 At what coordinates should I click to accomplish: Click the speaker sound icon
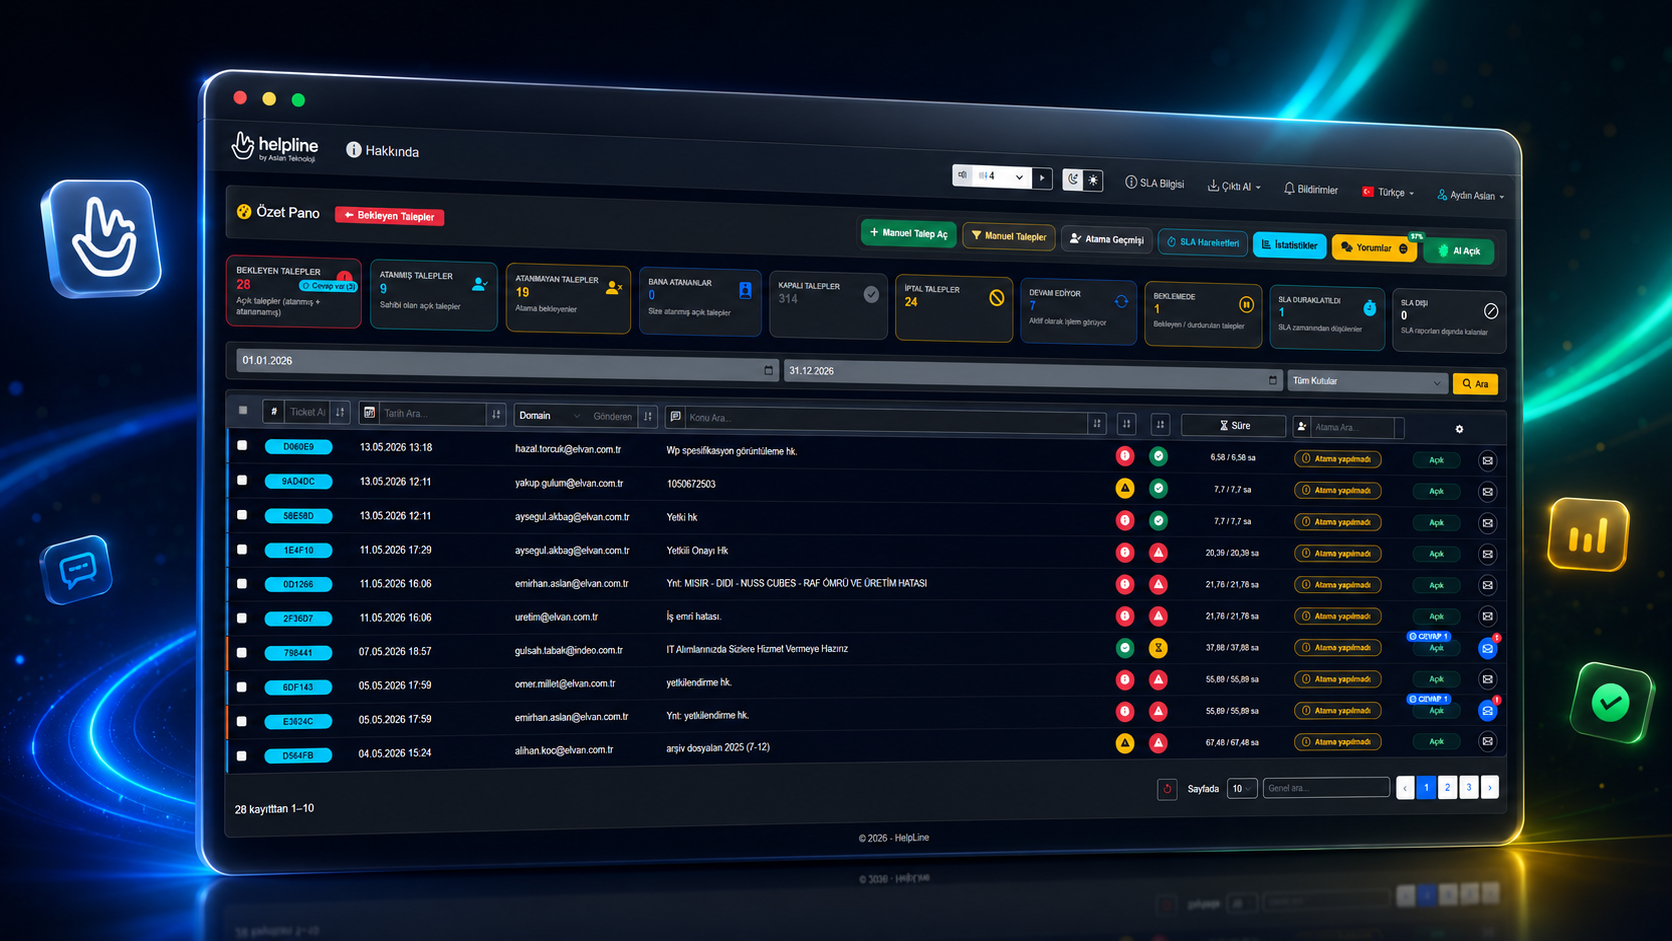pyautogui.click(x=963, y=175)
